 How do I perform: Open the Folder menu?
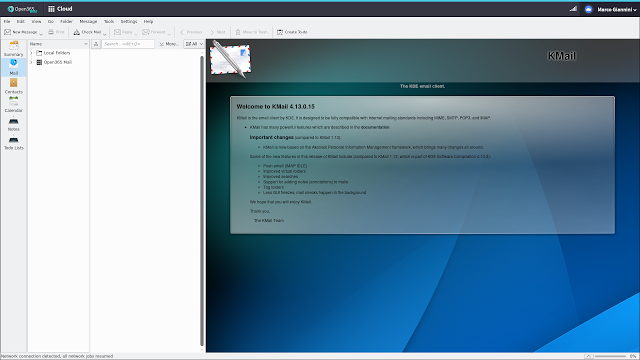click(x=66, y=21)
